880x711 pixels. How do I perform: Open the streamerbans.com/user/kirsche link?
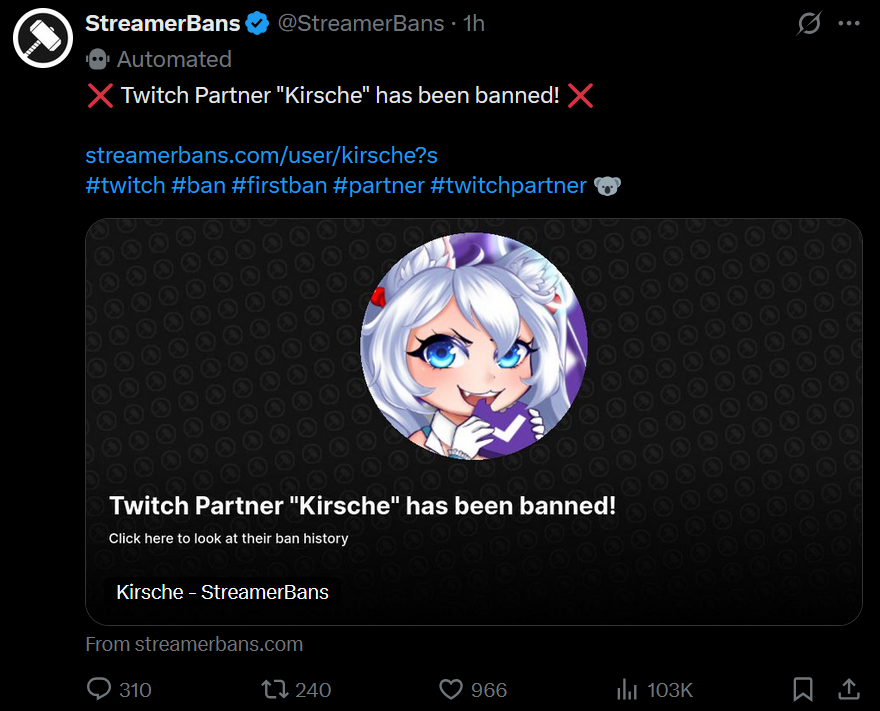pos(261,156)
